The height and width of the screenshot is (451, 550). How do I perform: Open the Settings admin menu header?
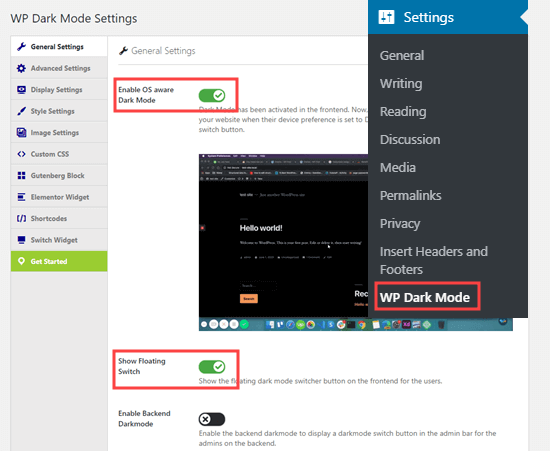[448, 17]
